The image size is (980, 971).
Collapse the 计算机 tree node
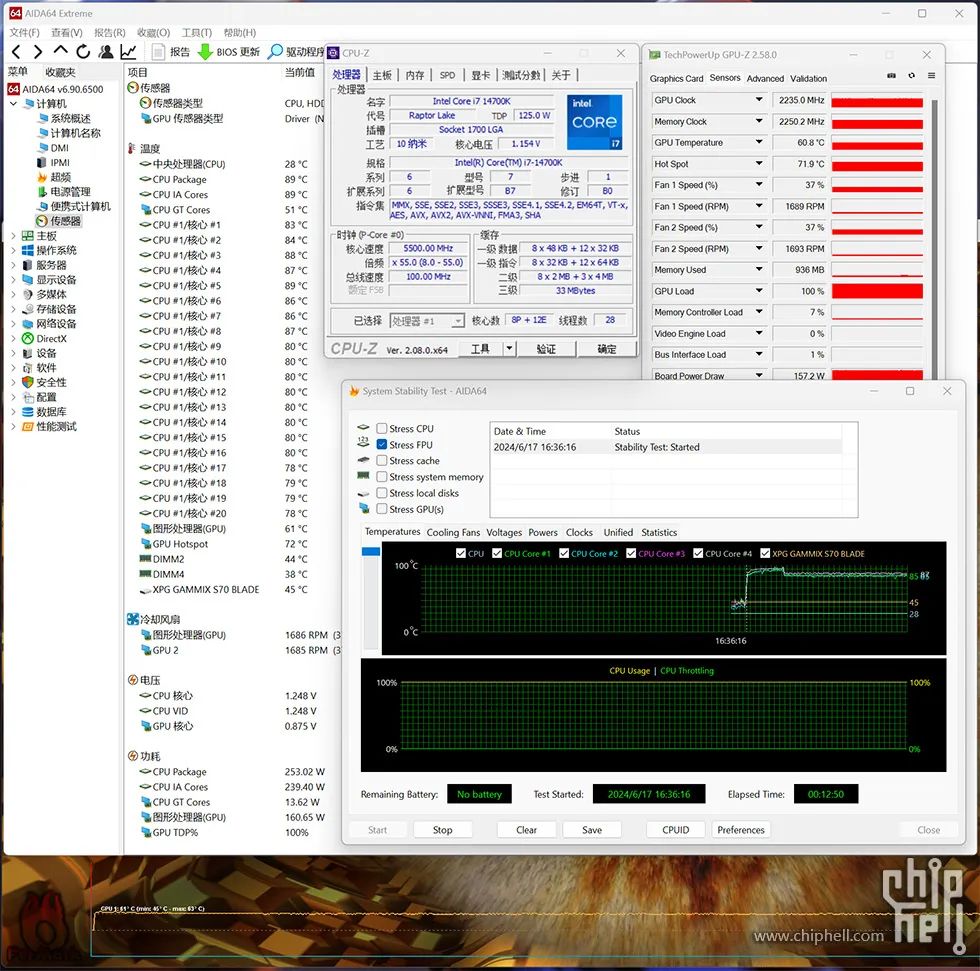pyautogui.click(x=13, y=104)
